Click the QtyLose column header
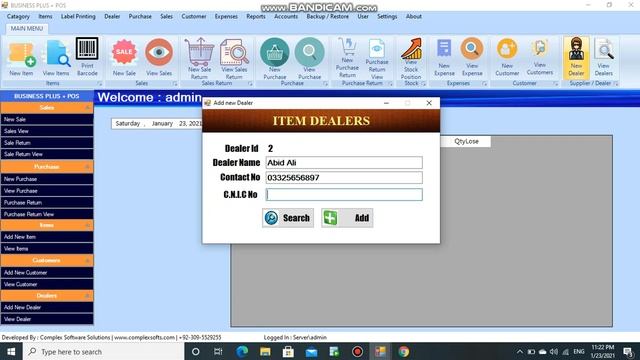The height and width of the screenshot is (360, 640). [x=466, y=141]
